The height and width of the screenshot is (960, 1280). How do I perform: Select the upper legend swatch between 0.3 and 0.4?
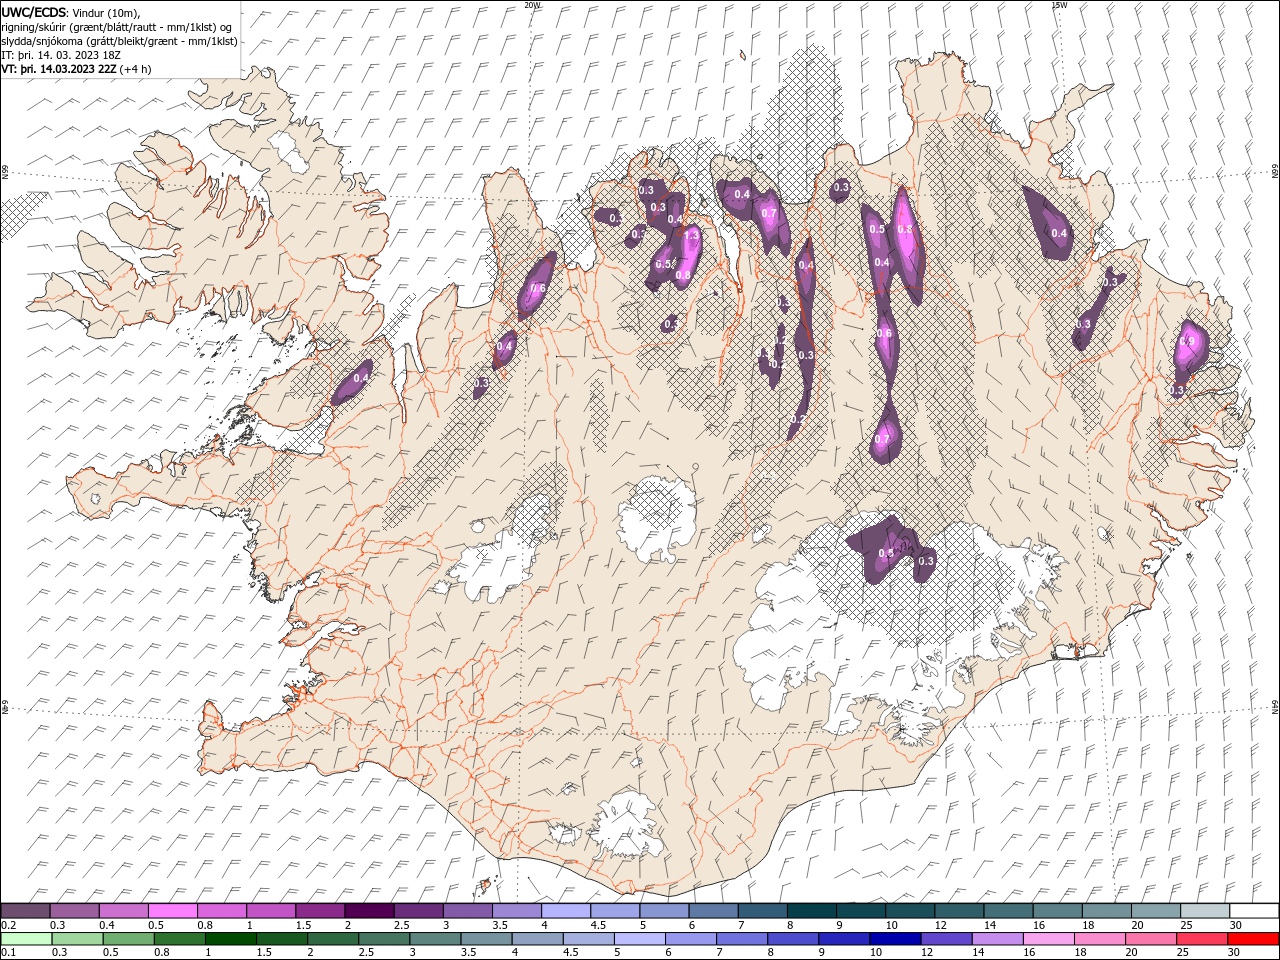pos(74,911)
